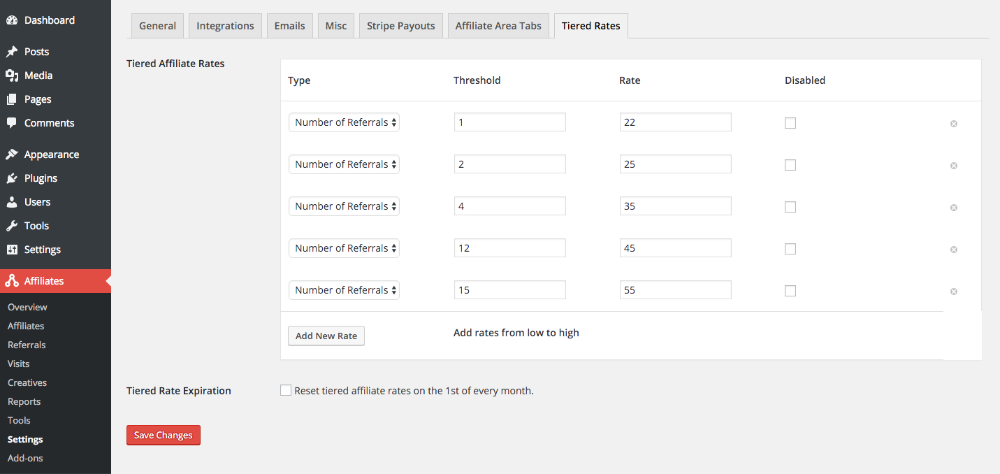Switch to the Integrations tab
This screenshot has height=474, width=1000.
(225, 26)
